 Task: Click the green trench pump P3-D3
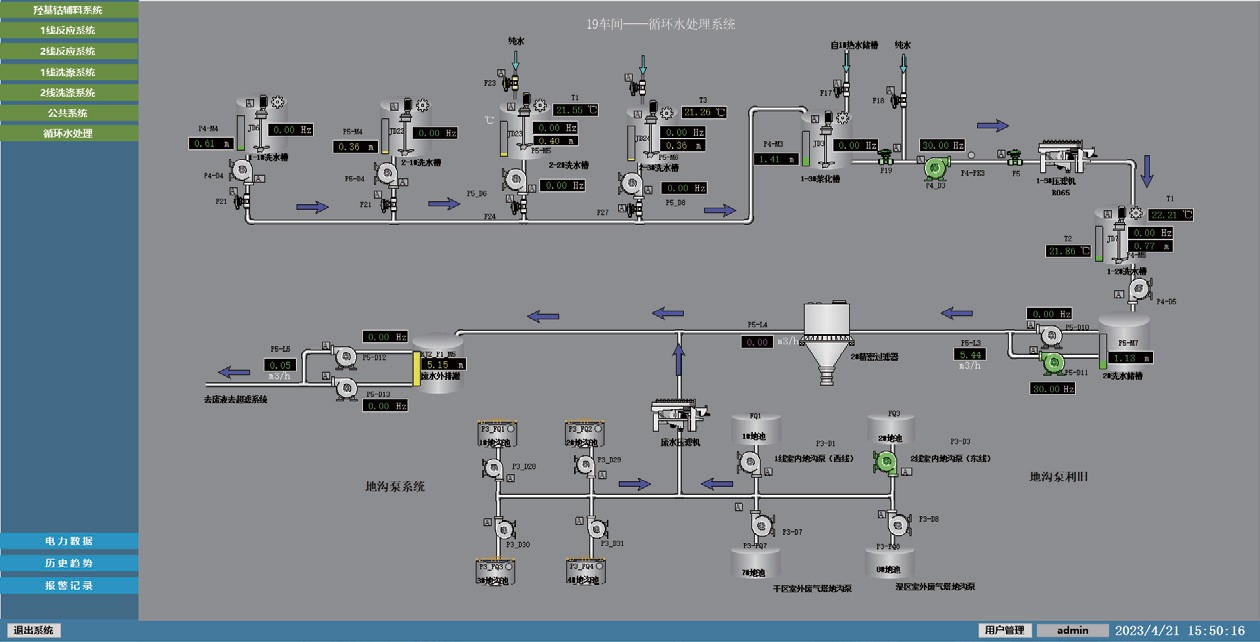coord(884,460)
